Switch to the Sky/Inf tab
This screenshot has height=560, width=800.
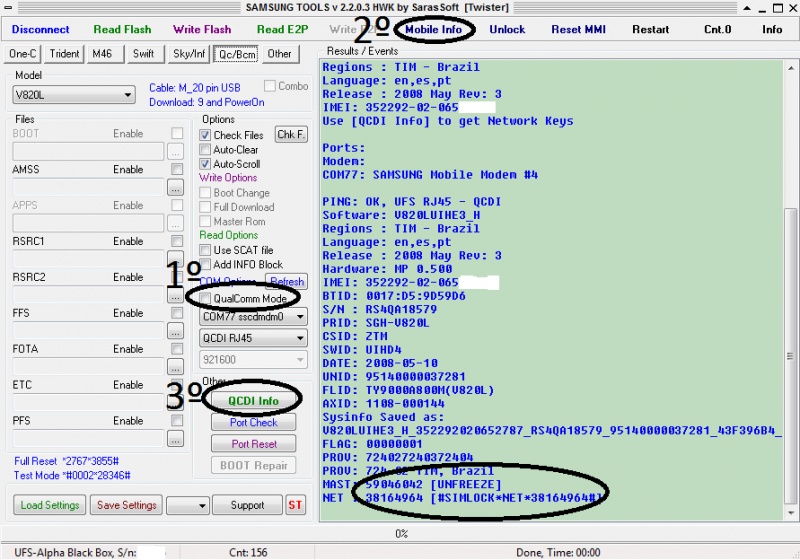coord(189,54)
